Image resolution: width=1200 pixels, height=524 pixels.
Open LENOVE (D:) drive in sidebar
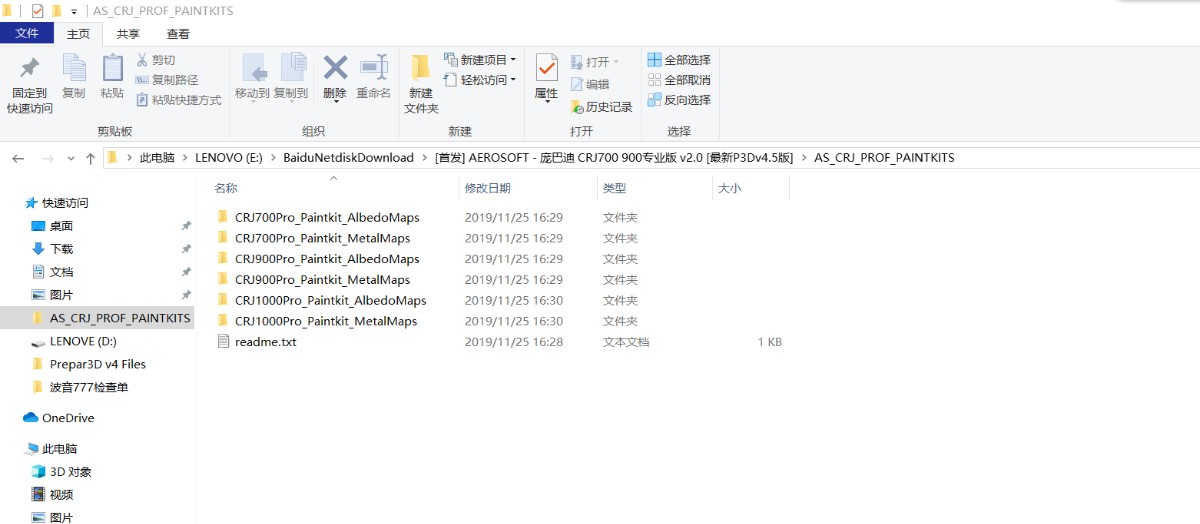83,341
